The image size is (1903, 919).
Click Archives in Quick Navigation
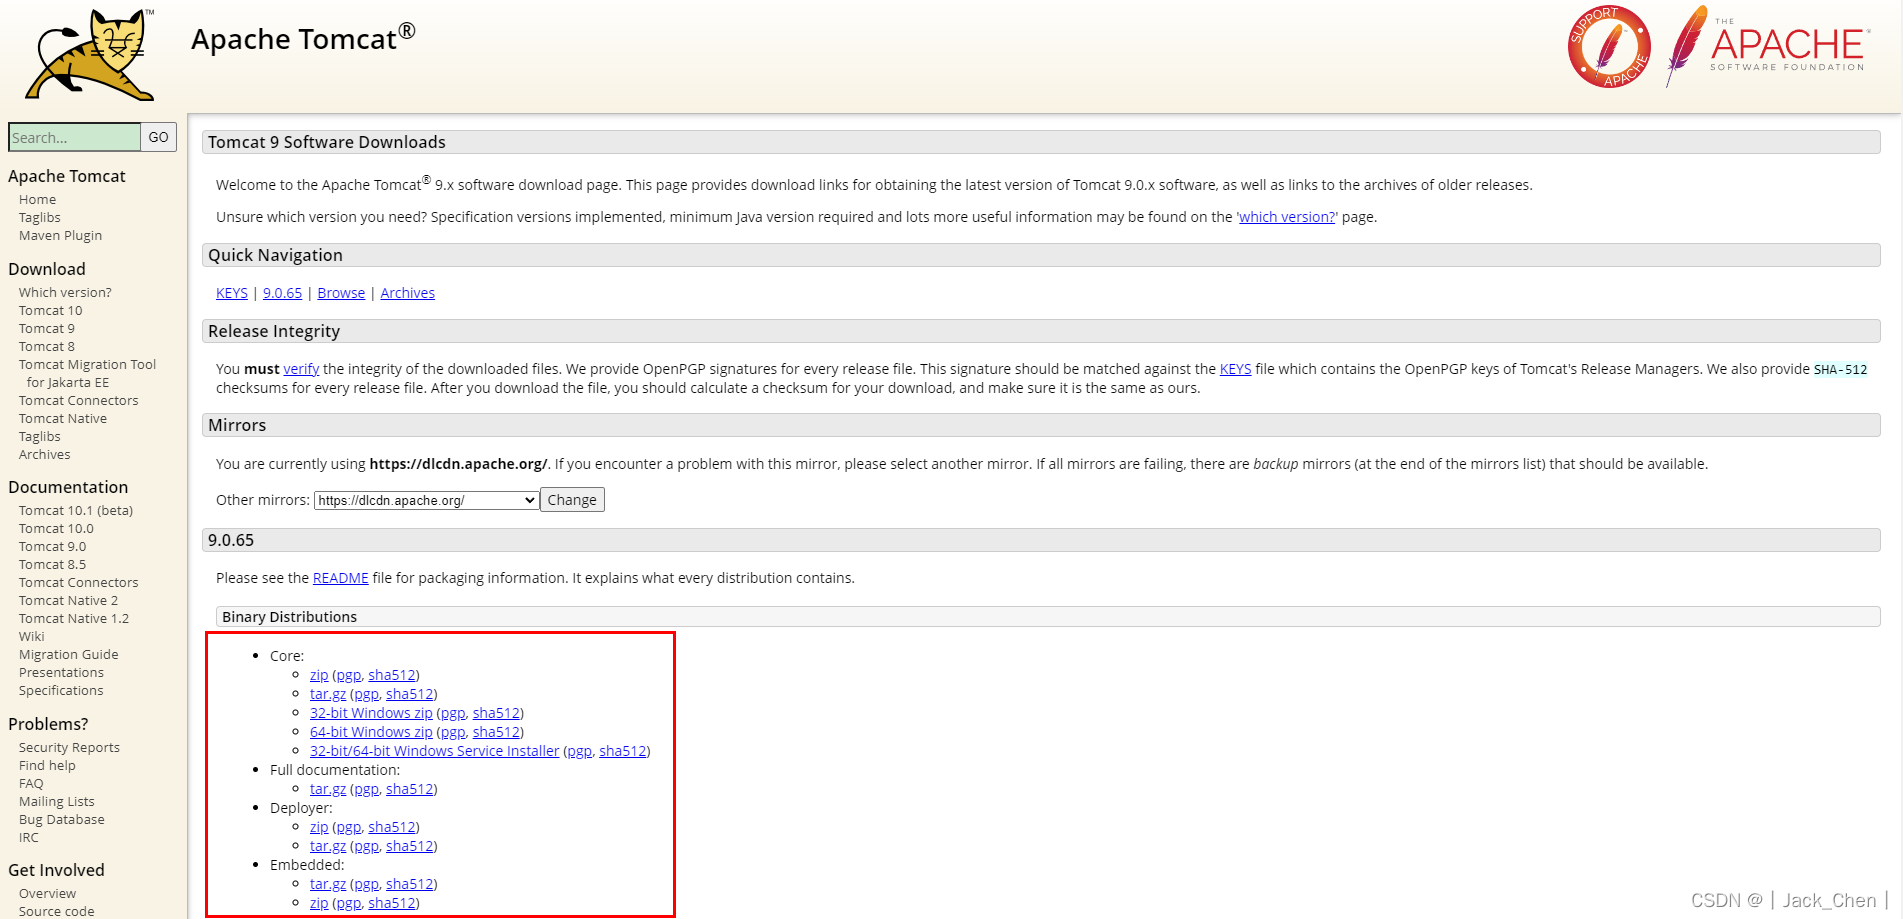[x=407, y=293]
